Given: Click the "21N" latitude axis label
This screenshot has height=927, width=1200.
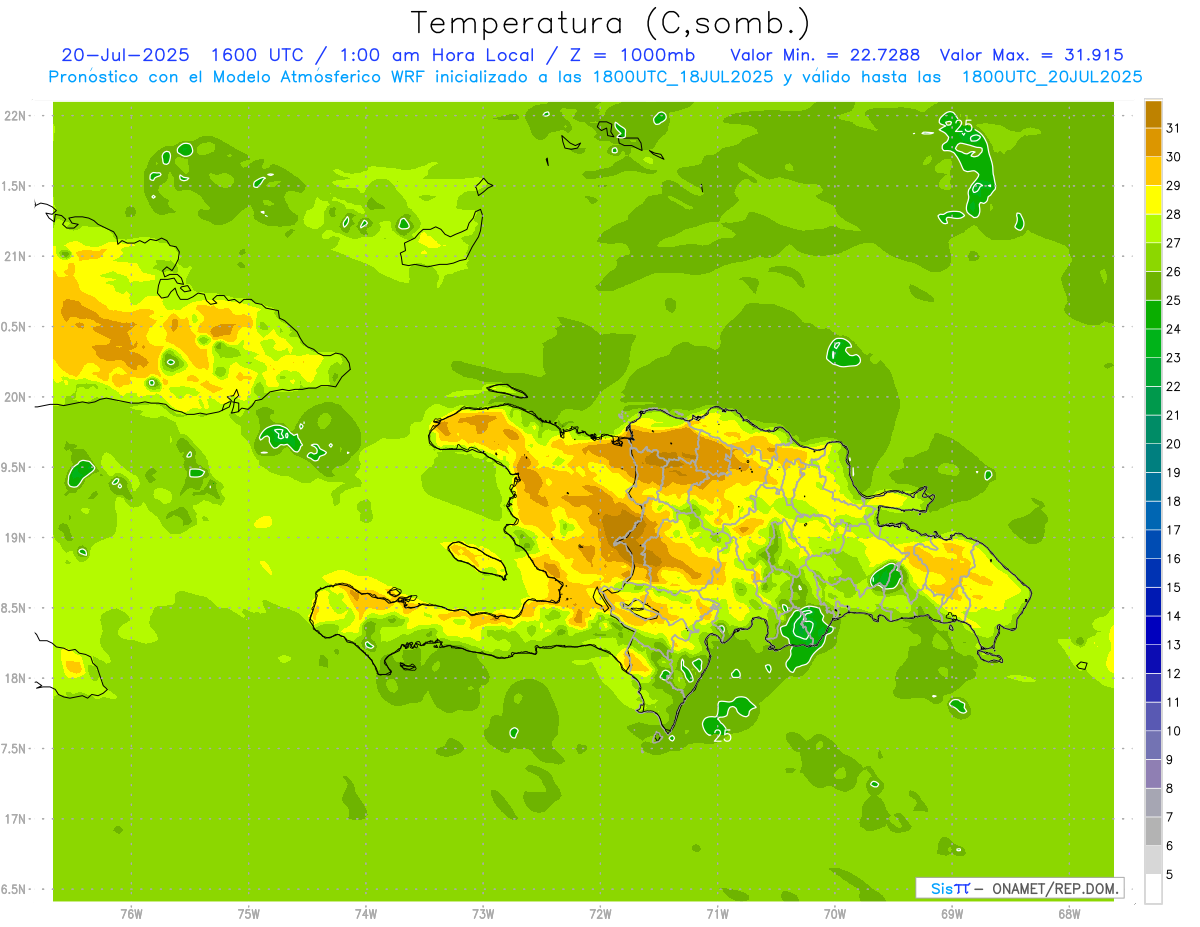Looking at the screenshot, I should (x=17, y=257).
